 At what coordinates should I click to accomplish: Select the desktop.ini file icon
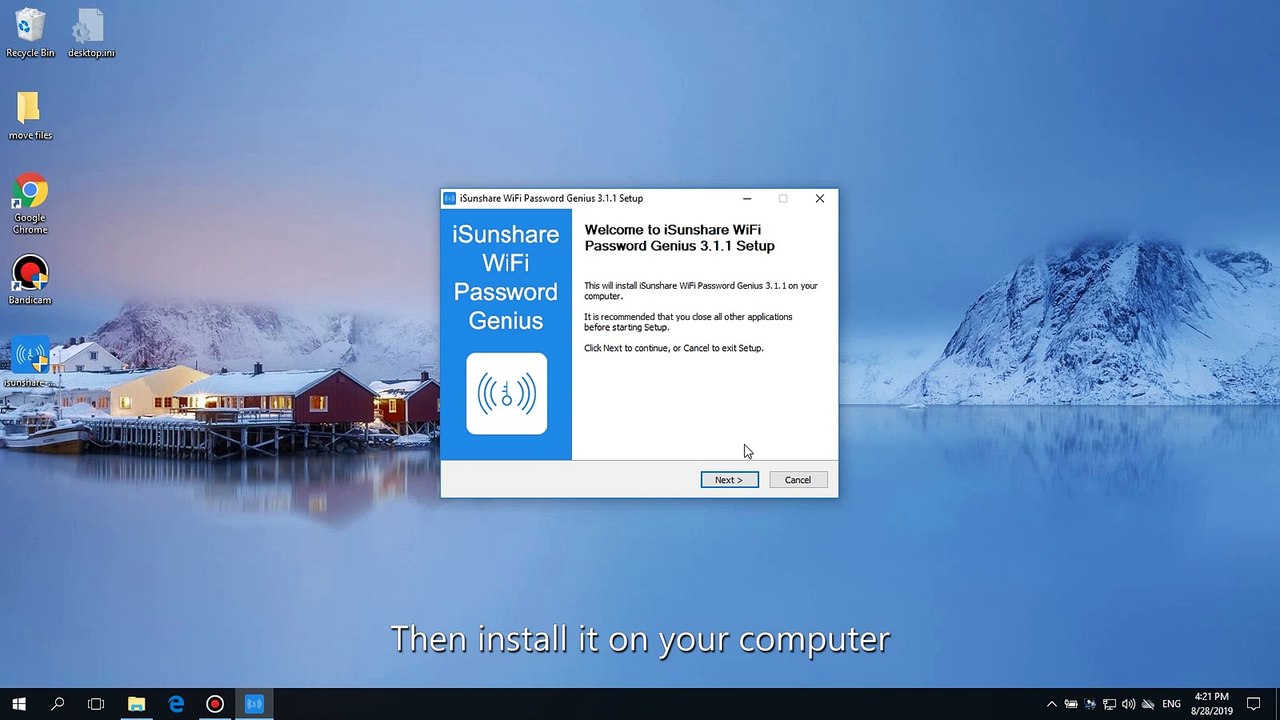tap(91, 33)
